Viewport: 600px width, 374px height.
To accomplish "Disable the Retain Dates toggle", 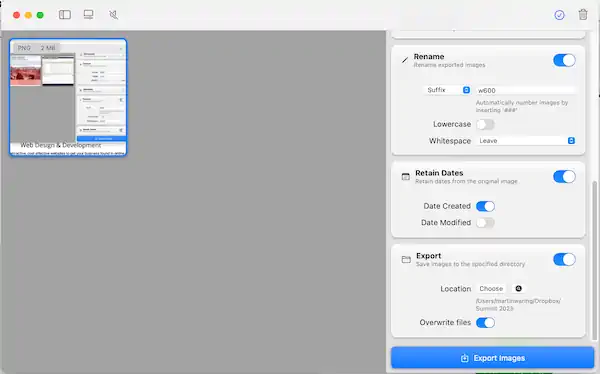I will (x=564, y=176).
